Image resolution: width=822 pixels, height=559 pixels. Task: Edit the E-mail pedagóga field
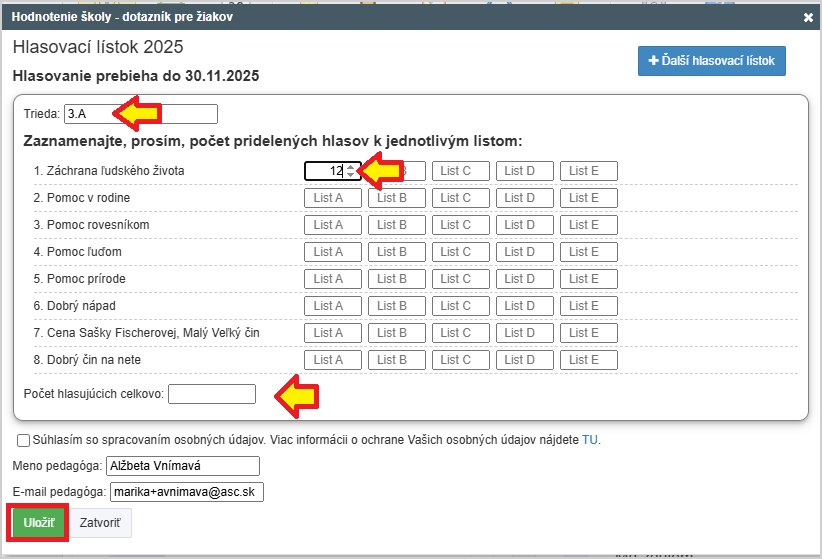point(185,492)
